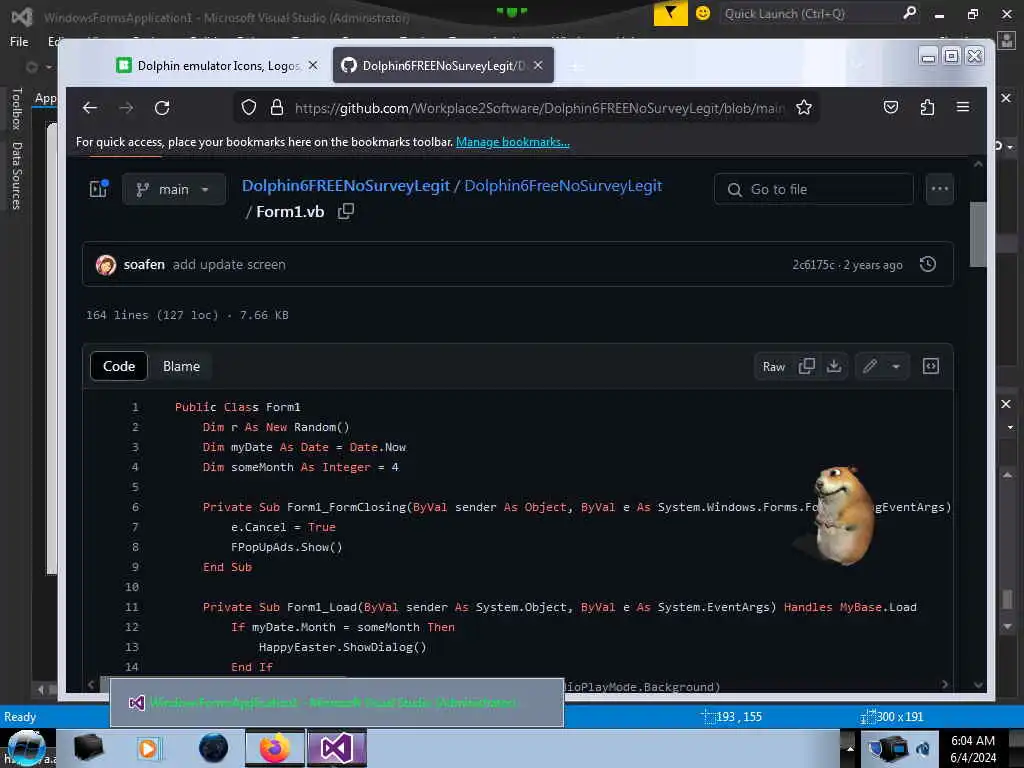Click the Go to file search field
1024x768 pixels.
pos(814,189)
